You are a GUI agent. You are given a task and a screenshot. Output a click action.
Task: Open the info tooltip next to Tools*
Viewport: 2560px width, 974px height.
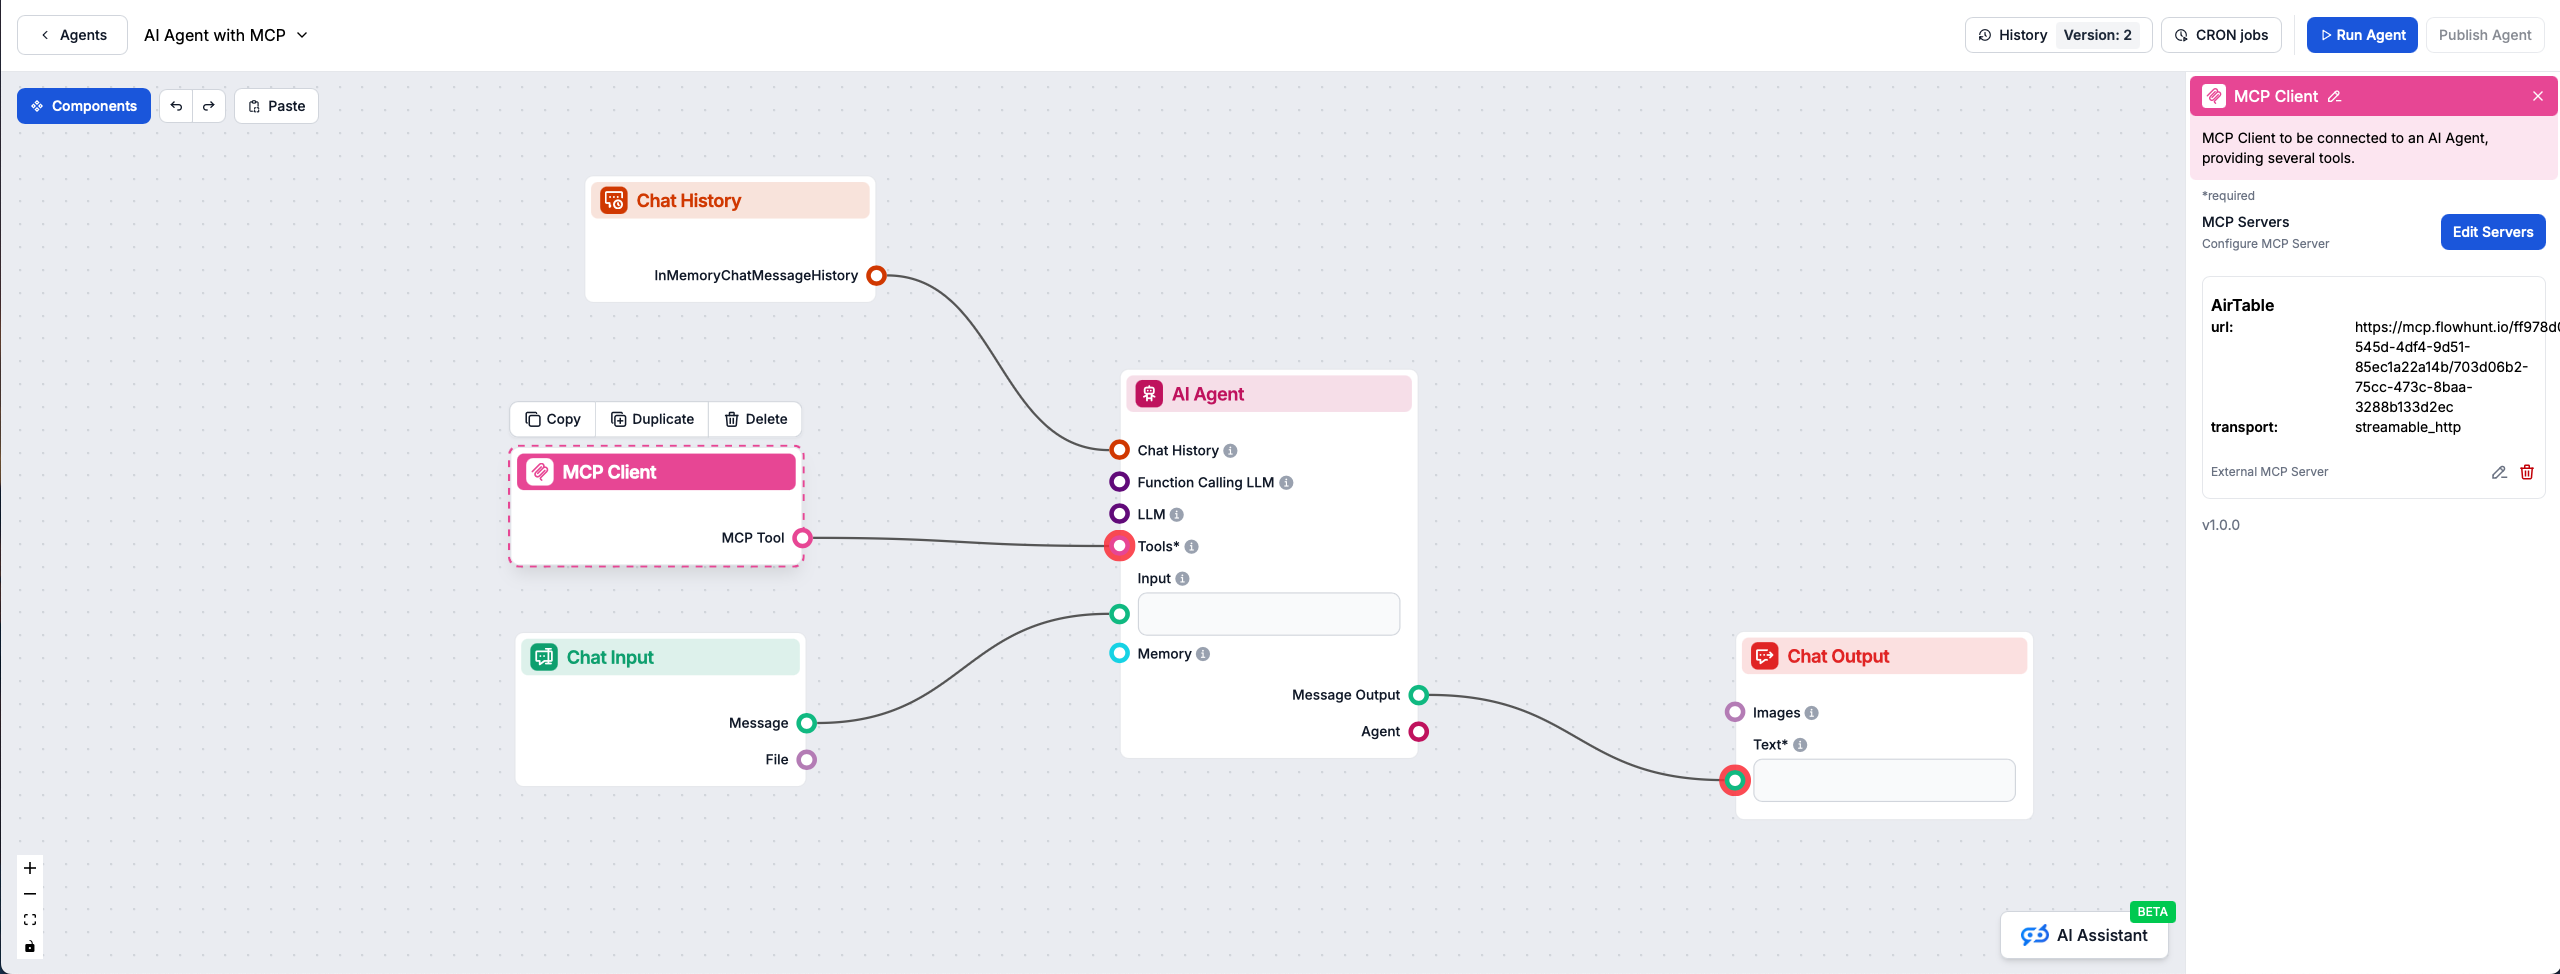tap(1191, 547)
